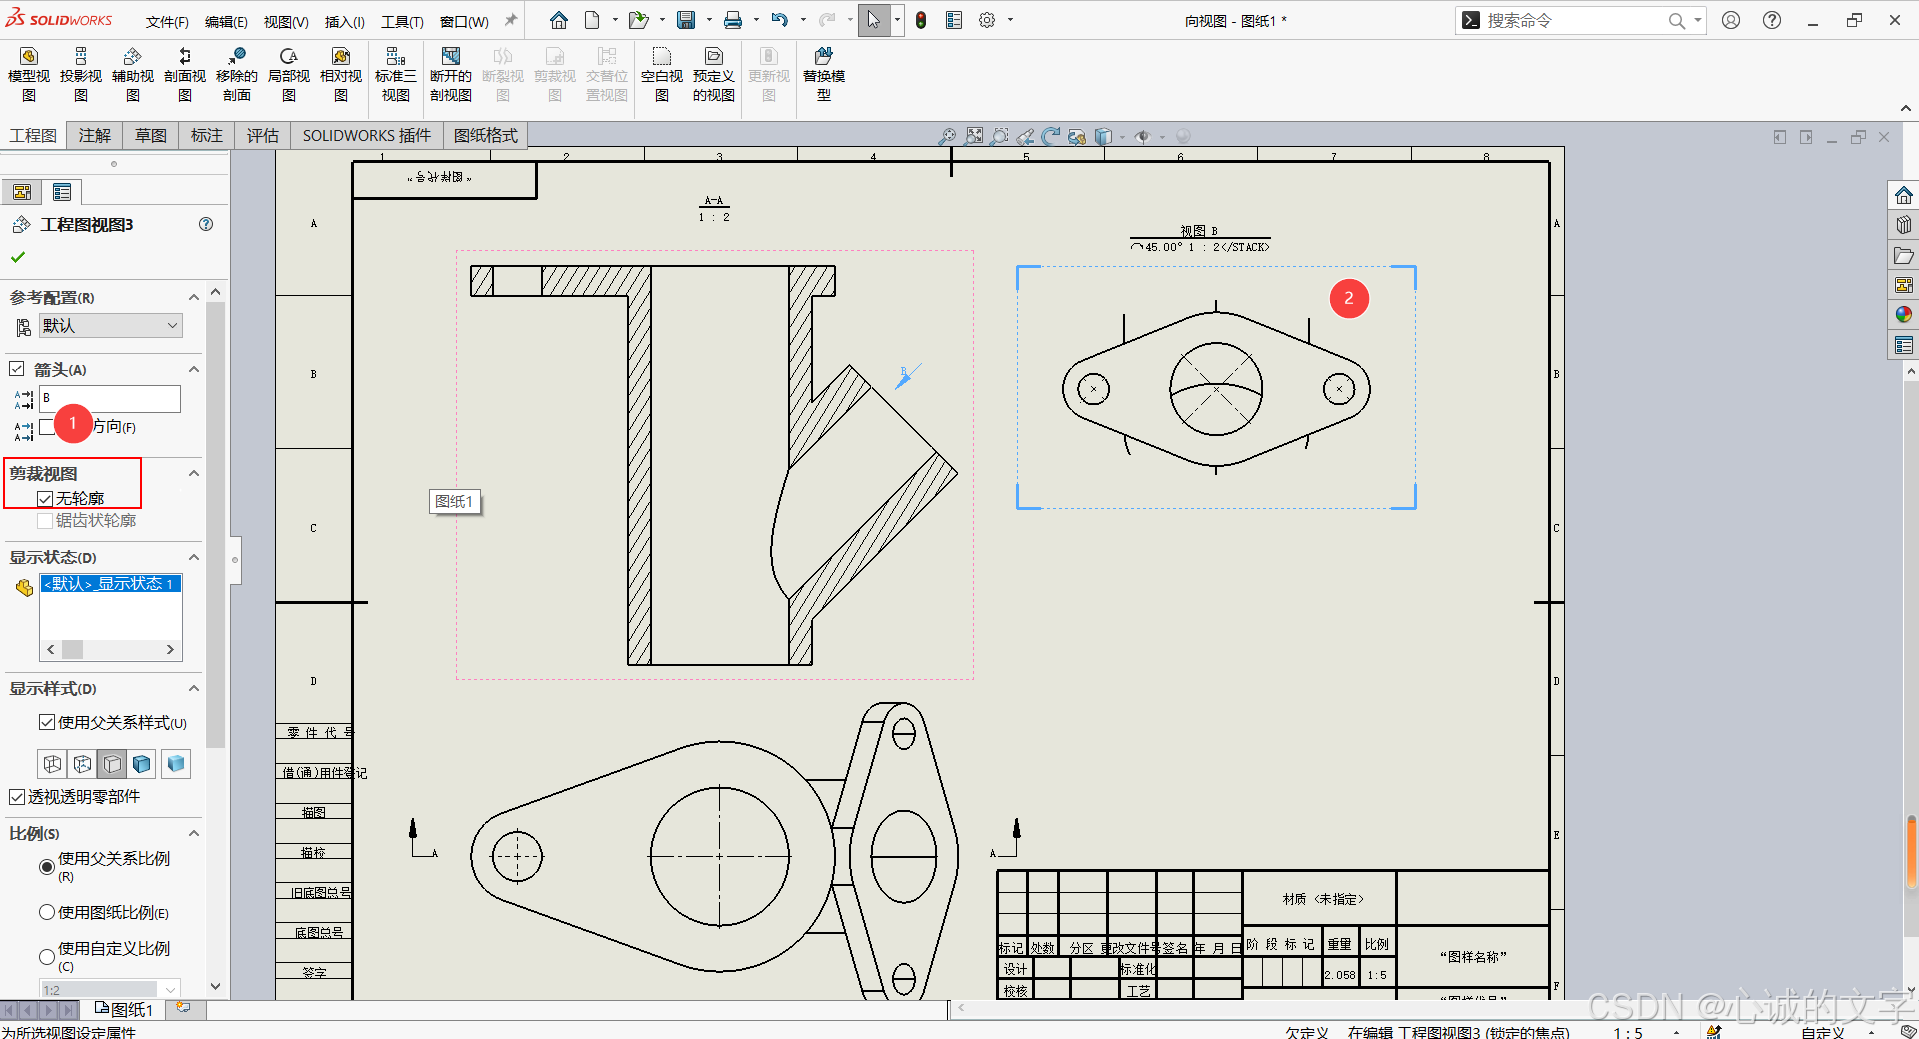Image resolution: width=1919 pixels, height=1039 pixels.
Task: Click the Home icon in the top toolbar
Action: click(x=559, y=20)
